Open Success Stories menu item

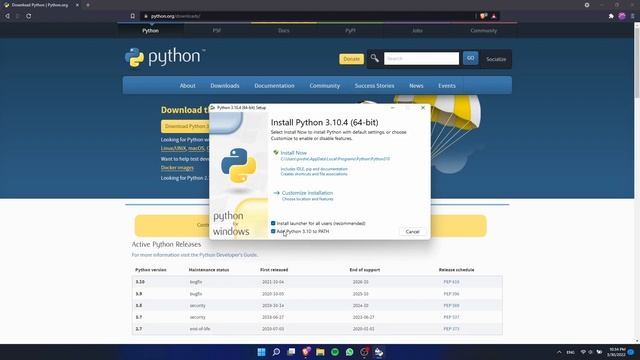tap(374, 86)
